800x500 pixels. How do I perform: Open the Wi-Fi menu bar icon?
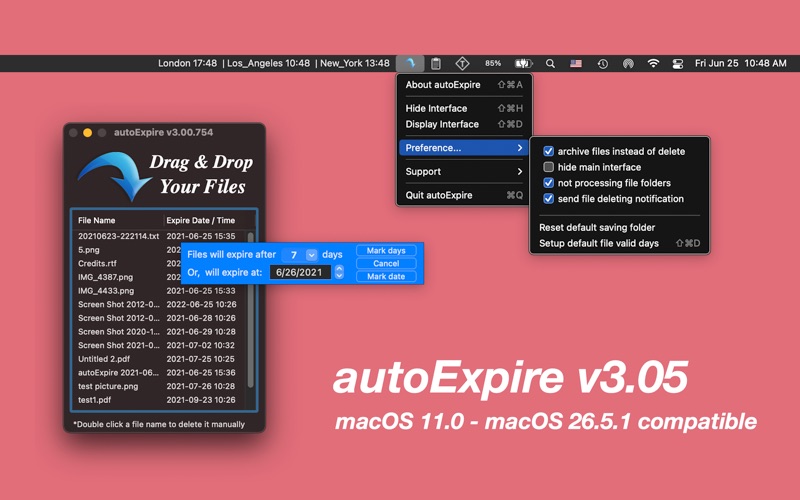(653, 63)
